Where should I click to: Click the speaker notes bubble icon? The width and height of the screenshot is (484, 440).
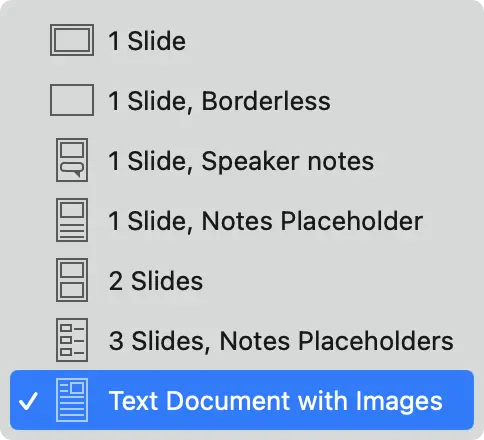(x=72, y=160)
